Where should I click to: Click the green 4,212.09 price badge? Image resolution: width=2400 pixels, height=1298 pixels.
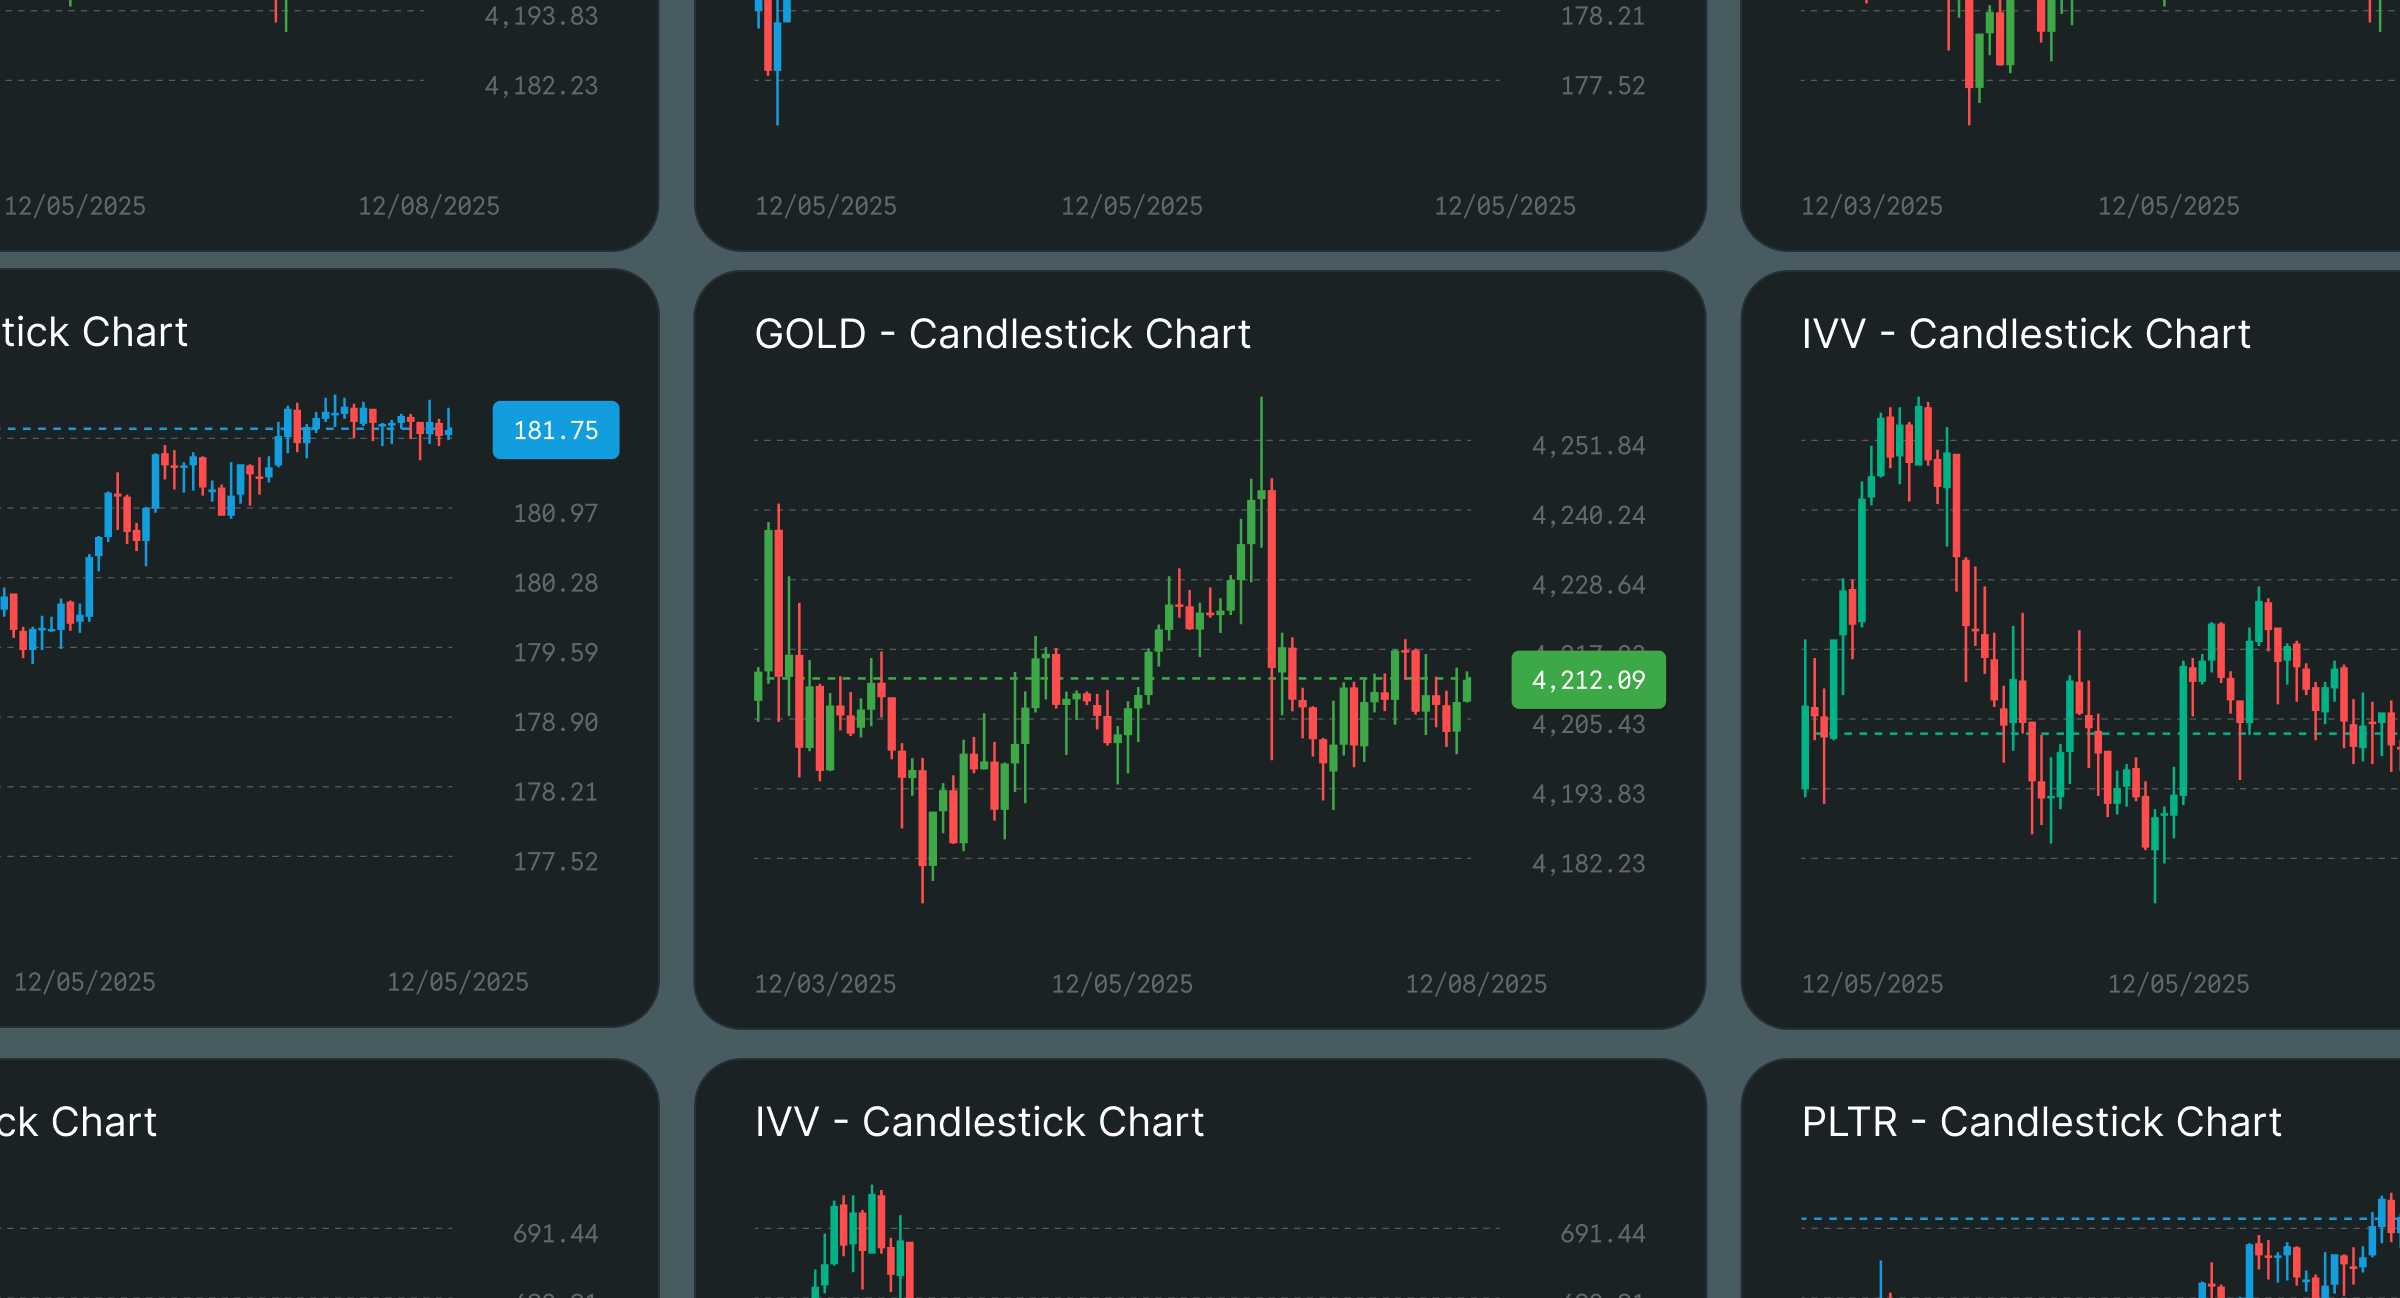1587,679
